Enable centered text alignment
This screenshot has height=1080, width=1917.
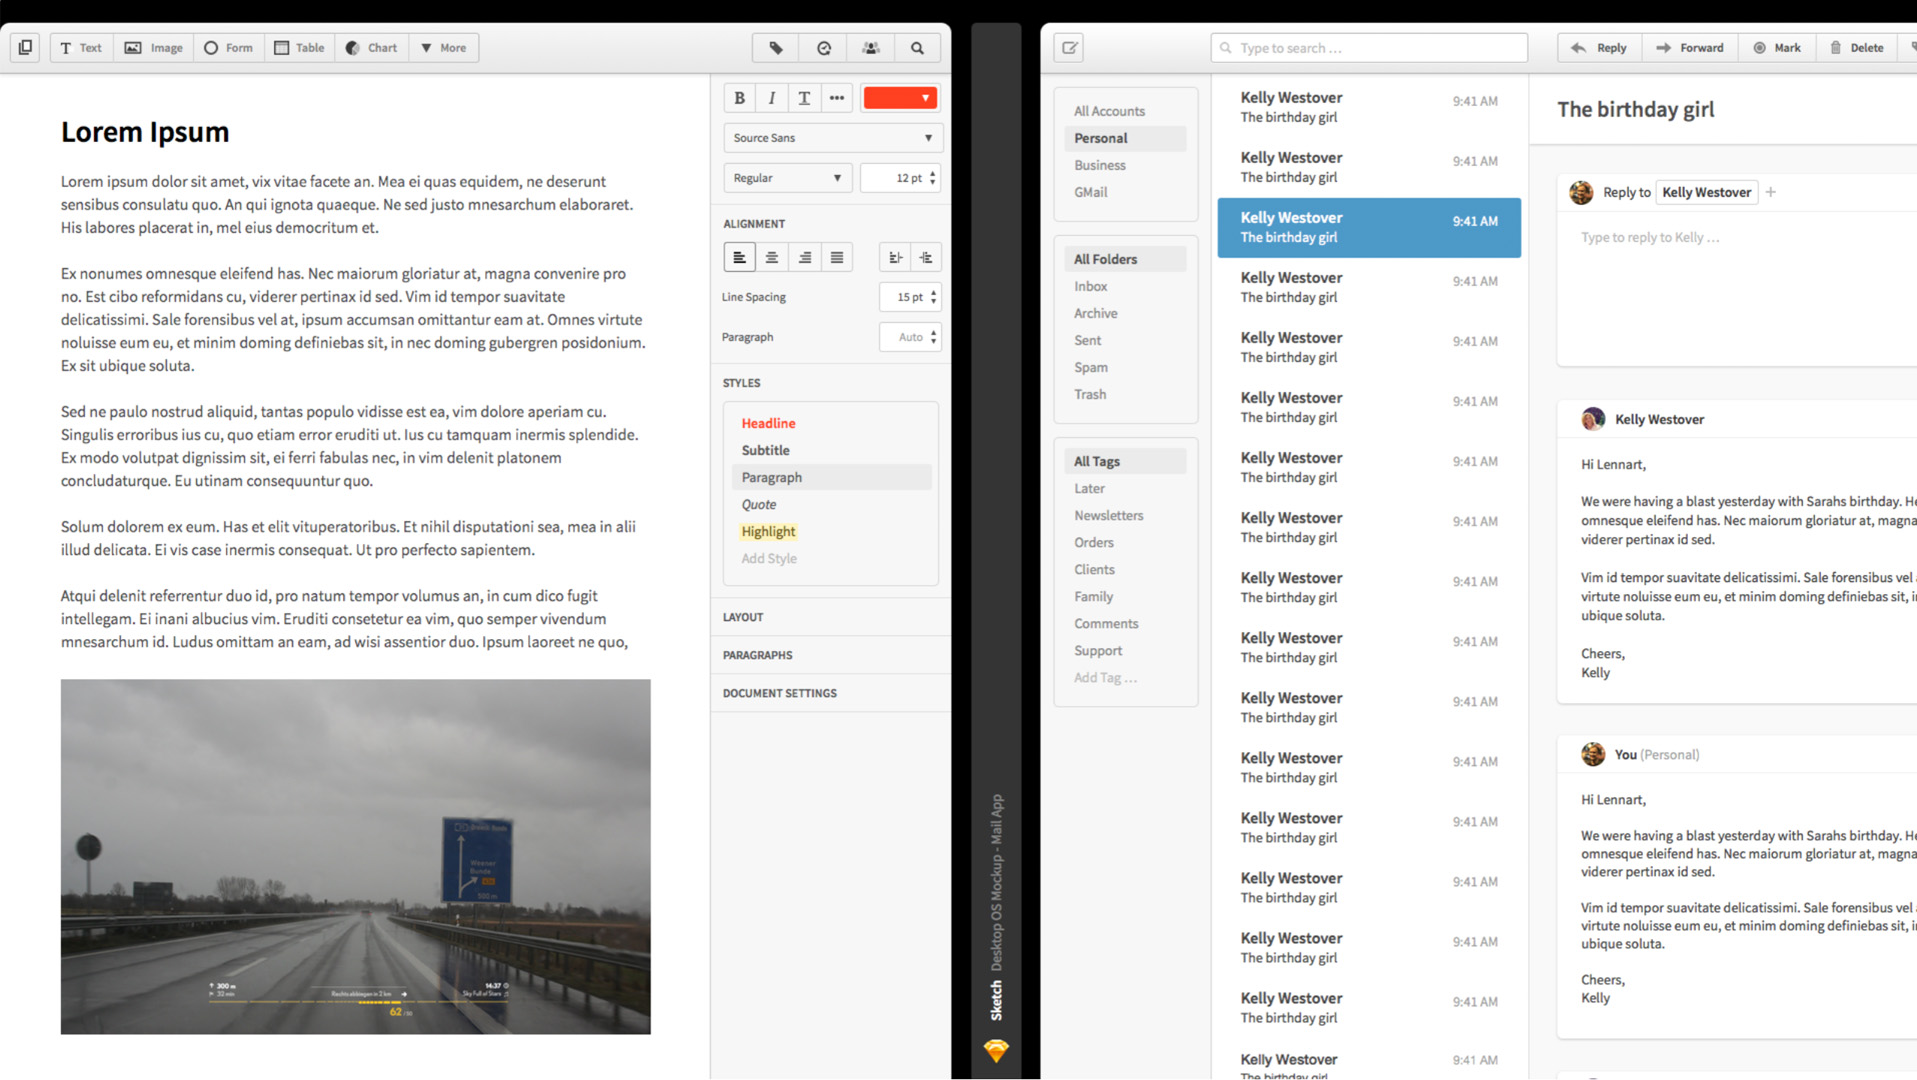click(x=771, y=256)
